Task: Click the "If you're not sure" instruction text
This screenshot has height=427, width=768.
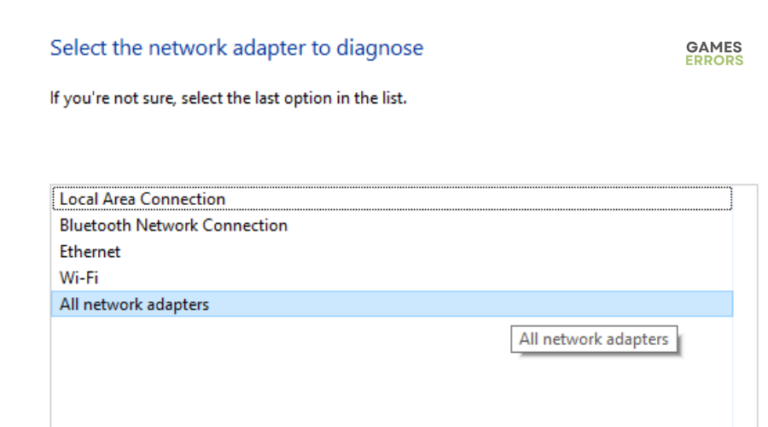Action: (228, 99)
